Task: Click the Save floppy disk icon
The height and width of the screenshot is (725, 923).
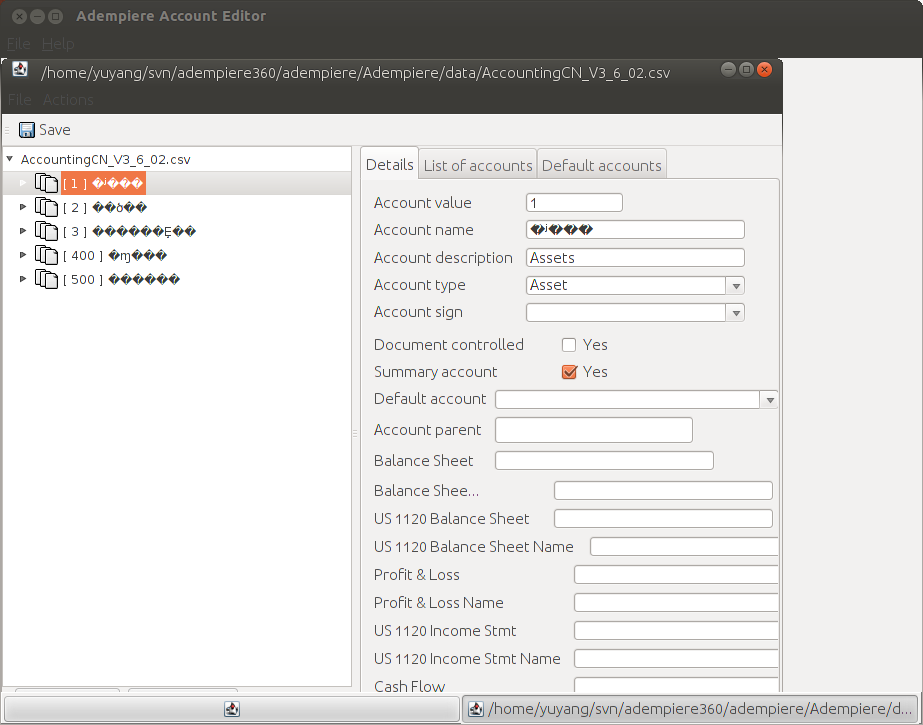Action: 26,130
